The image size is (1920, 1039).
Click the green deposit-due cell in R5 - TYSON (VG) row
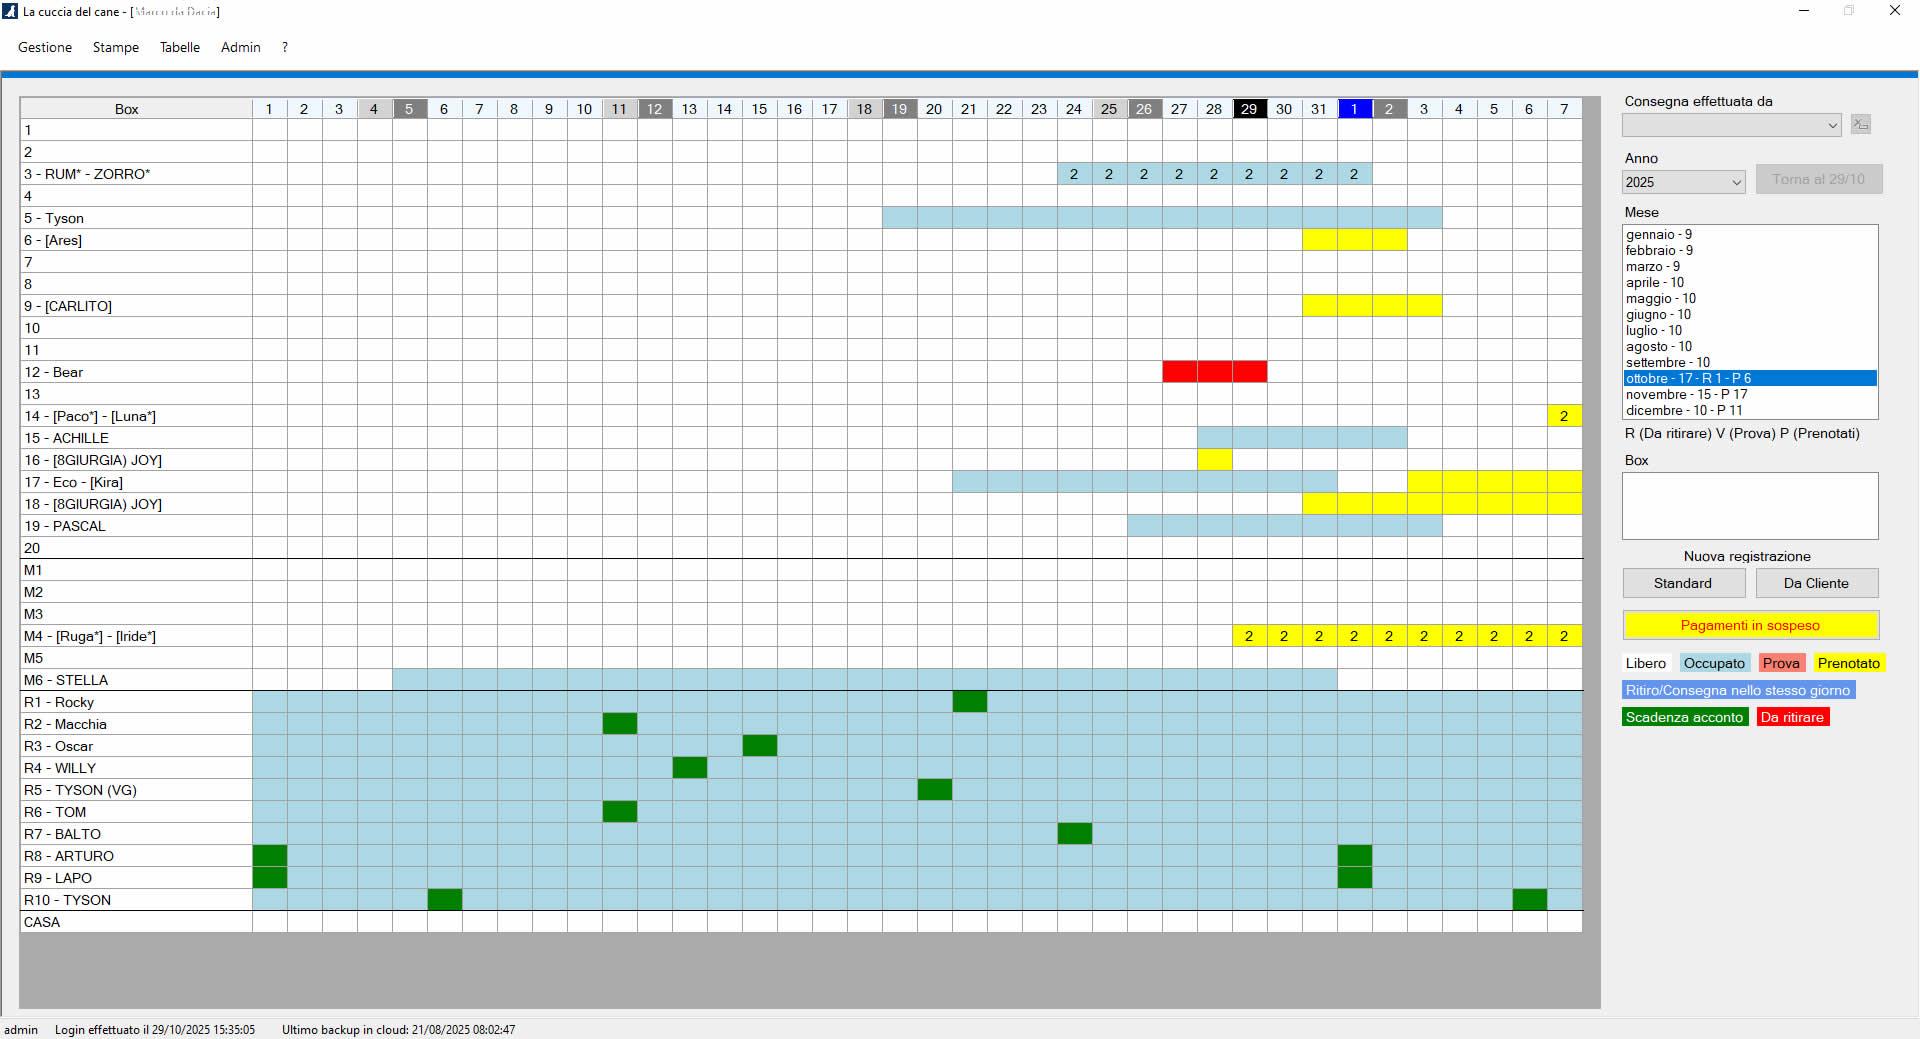point(934,790)
